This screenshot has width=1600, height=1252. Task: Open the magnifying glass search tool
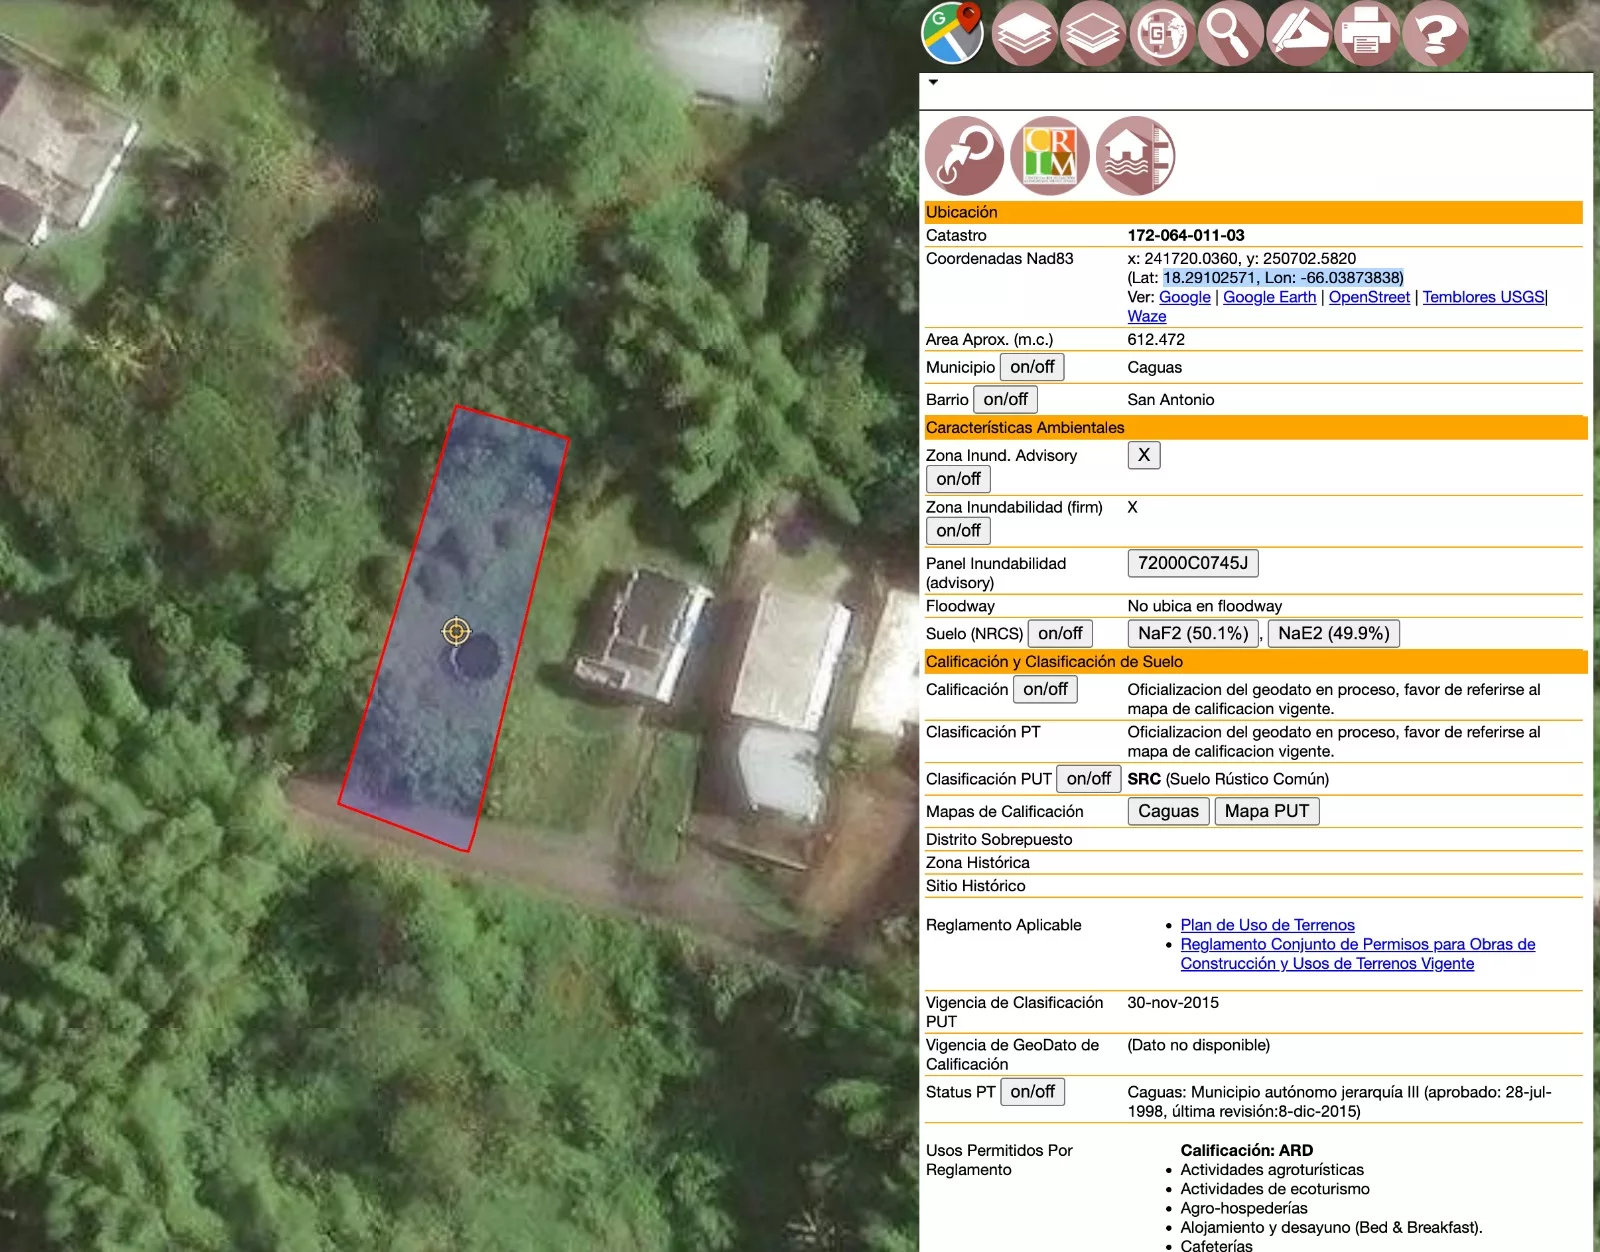coord(1230,34)
